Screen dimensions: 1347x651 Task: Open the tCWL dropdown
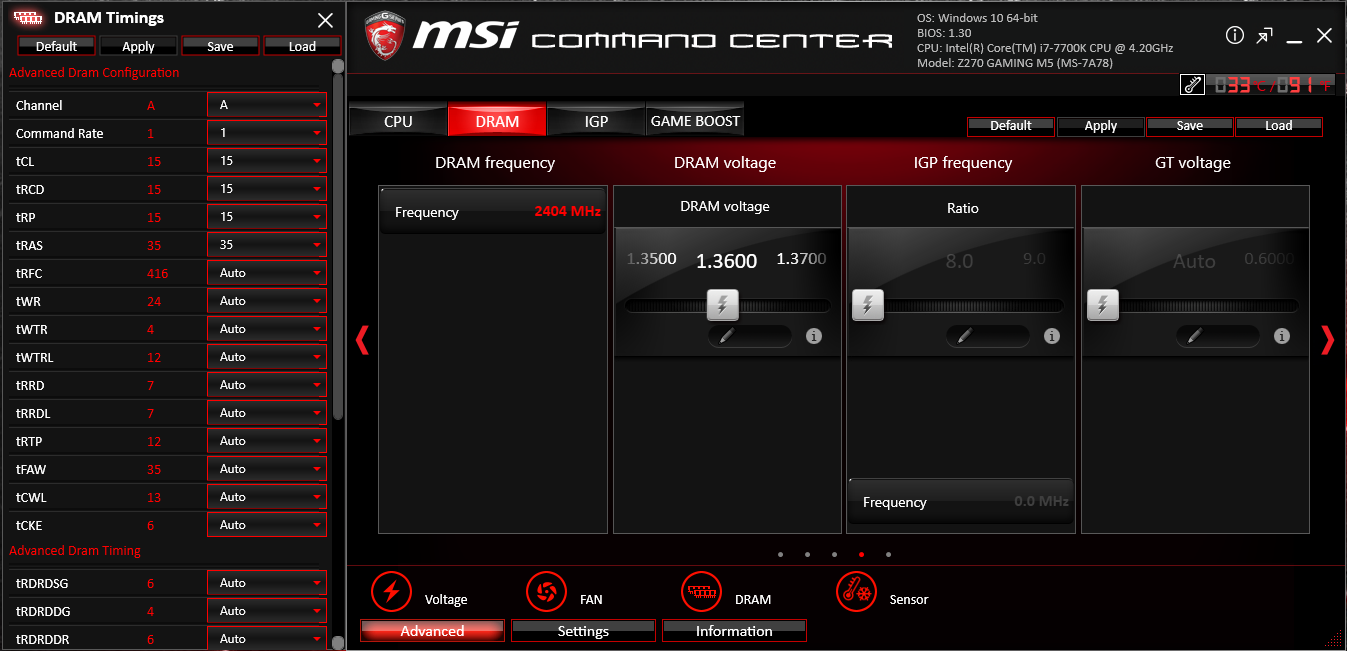tap(267, 497)
